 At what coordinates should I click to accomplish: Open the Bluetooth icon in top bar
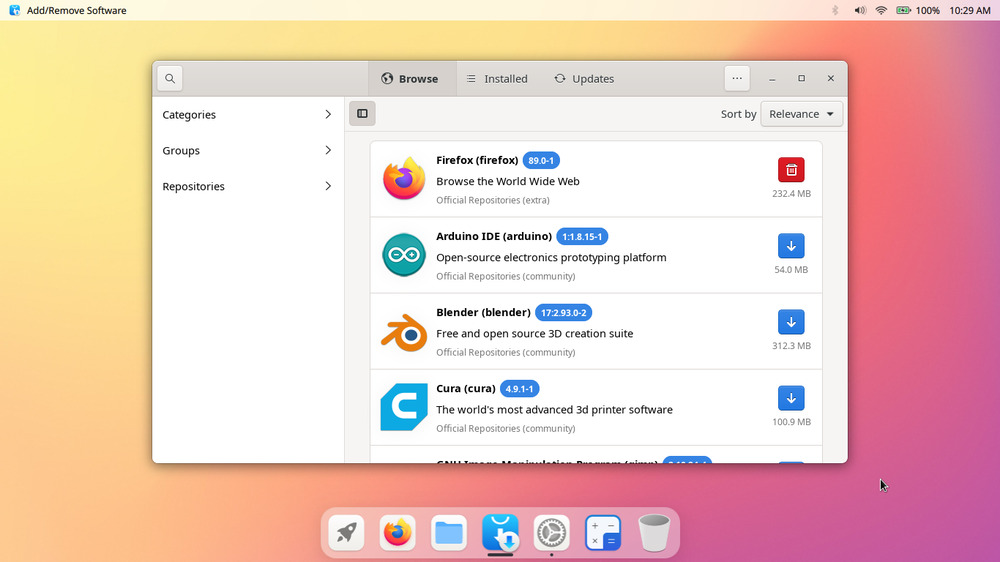pyautogui.click(x=835, y=10)
